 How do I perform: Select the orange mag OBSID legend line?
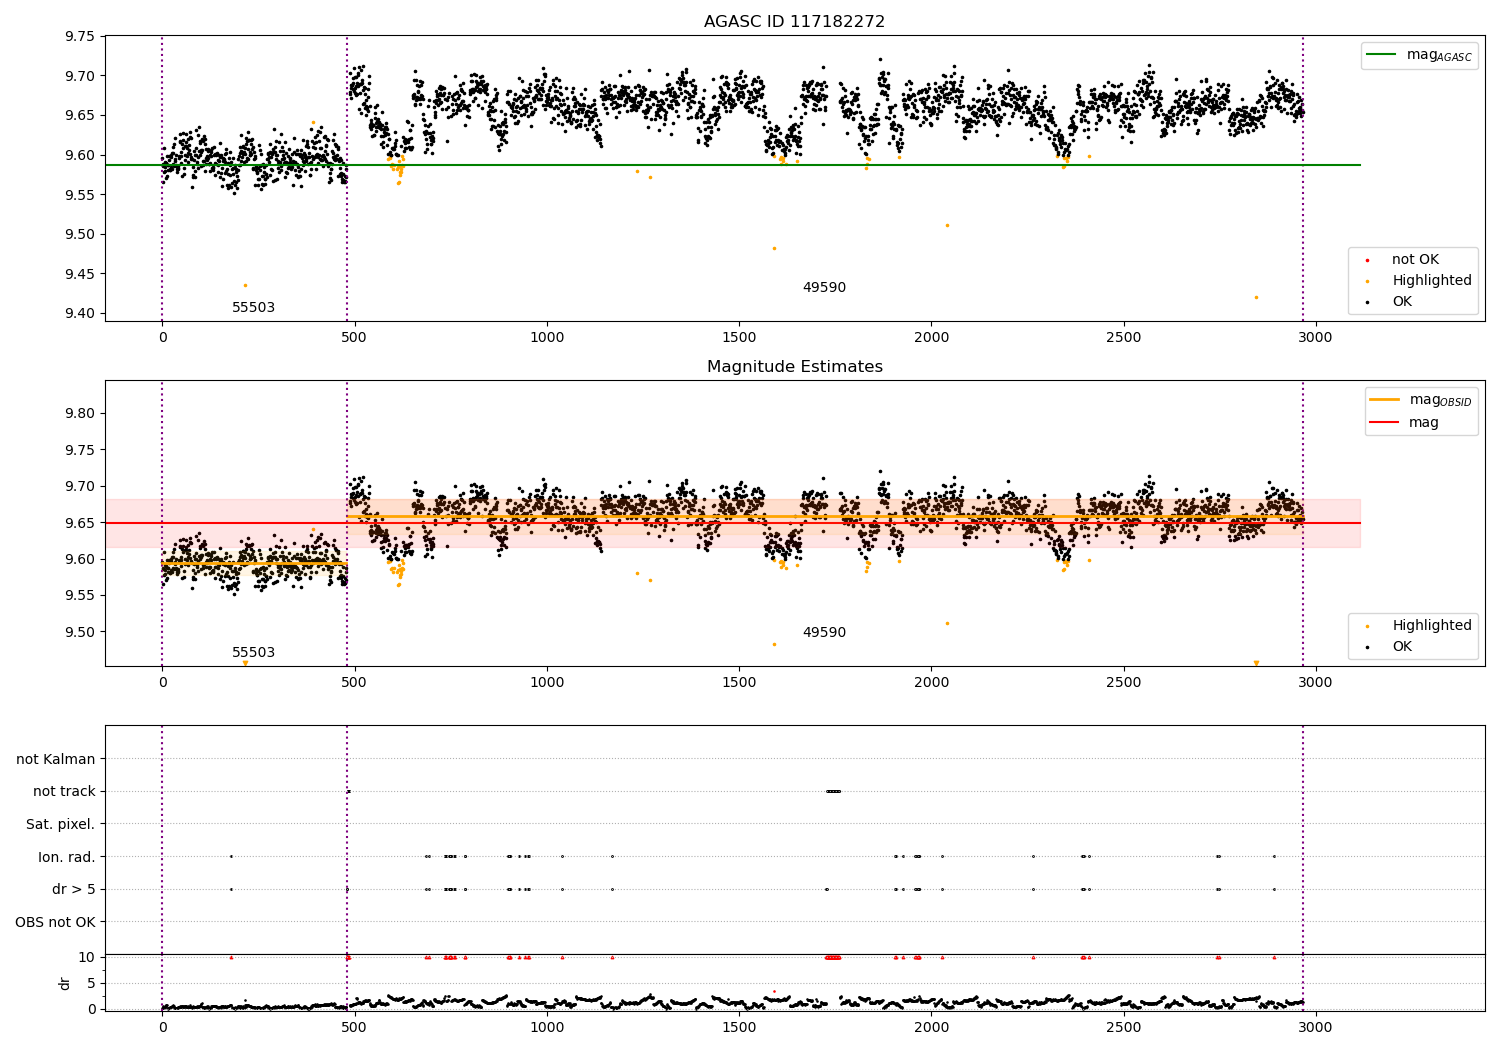pyautogui.click(x=1385, y=400)
